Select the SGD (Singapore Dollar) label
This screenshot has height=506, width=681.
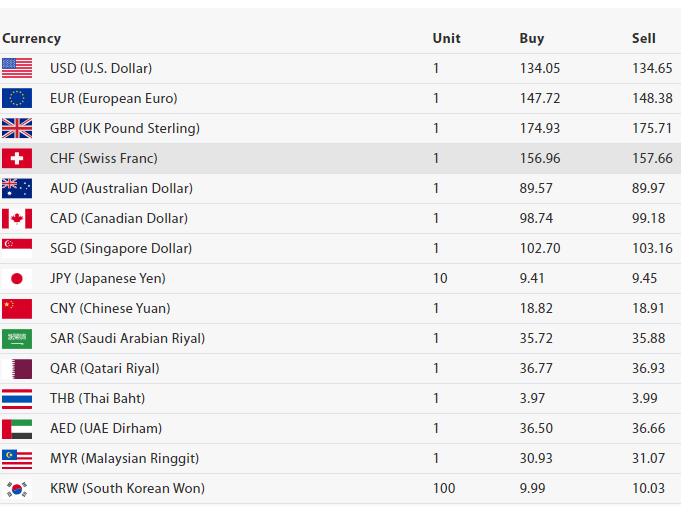click(121, 248)
